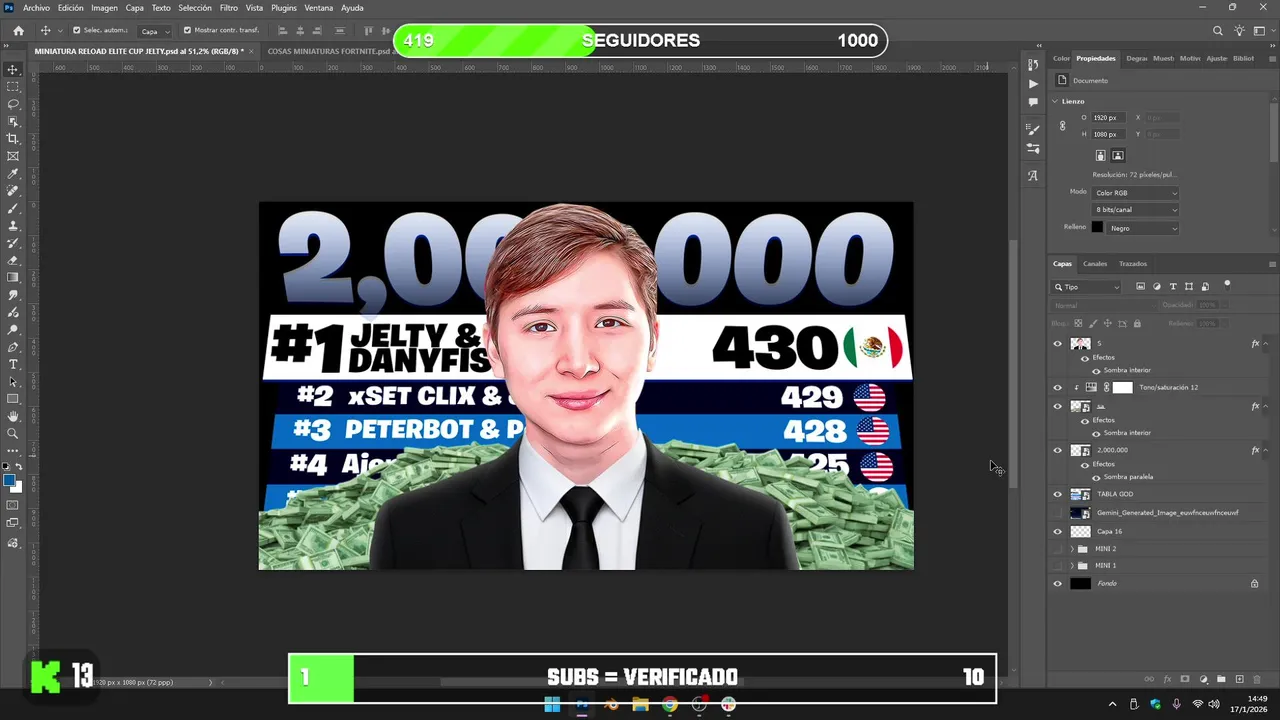
Task: Open the Relleno Negro dropdown
Action: [x=1143, y=228]
